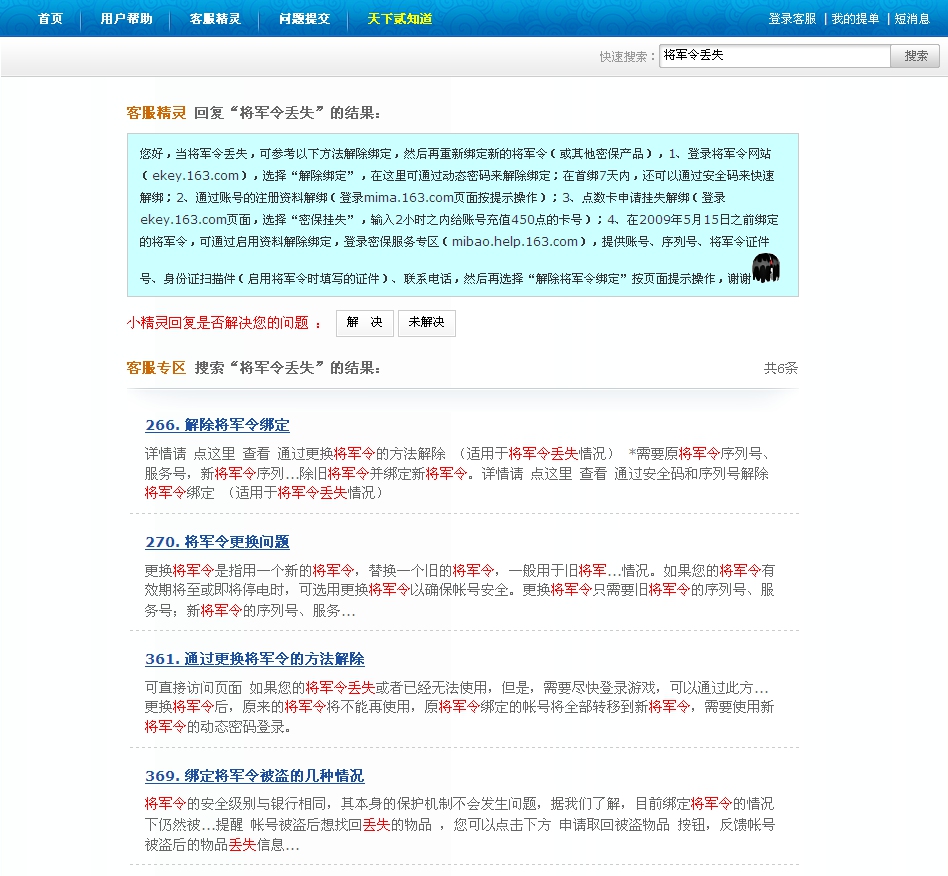Click the 共6条 result count text

coord(780,368)
